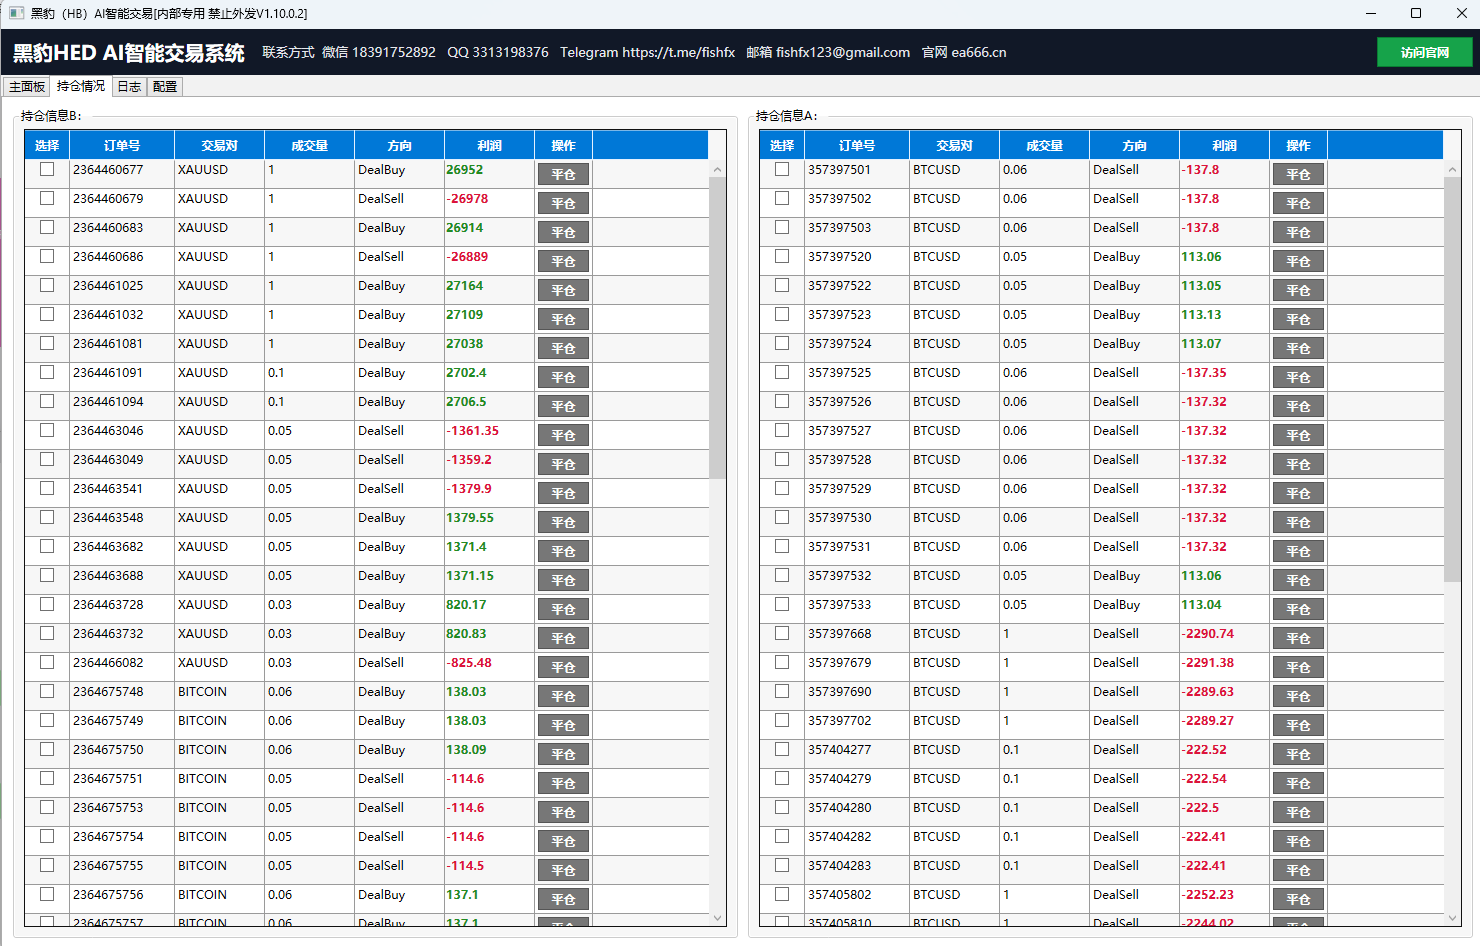This screenshot has width=1480, height=946.
Task: Click the app icon in the title bar
Action: (x=16, y=13)
